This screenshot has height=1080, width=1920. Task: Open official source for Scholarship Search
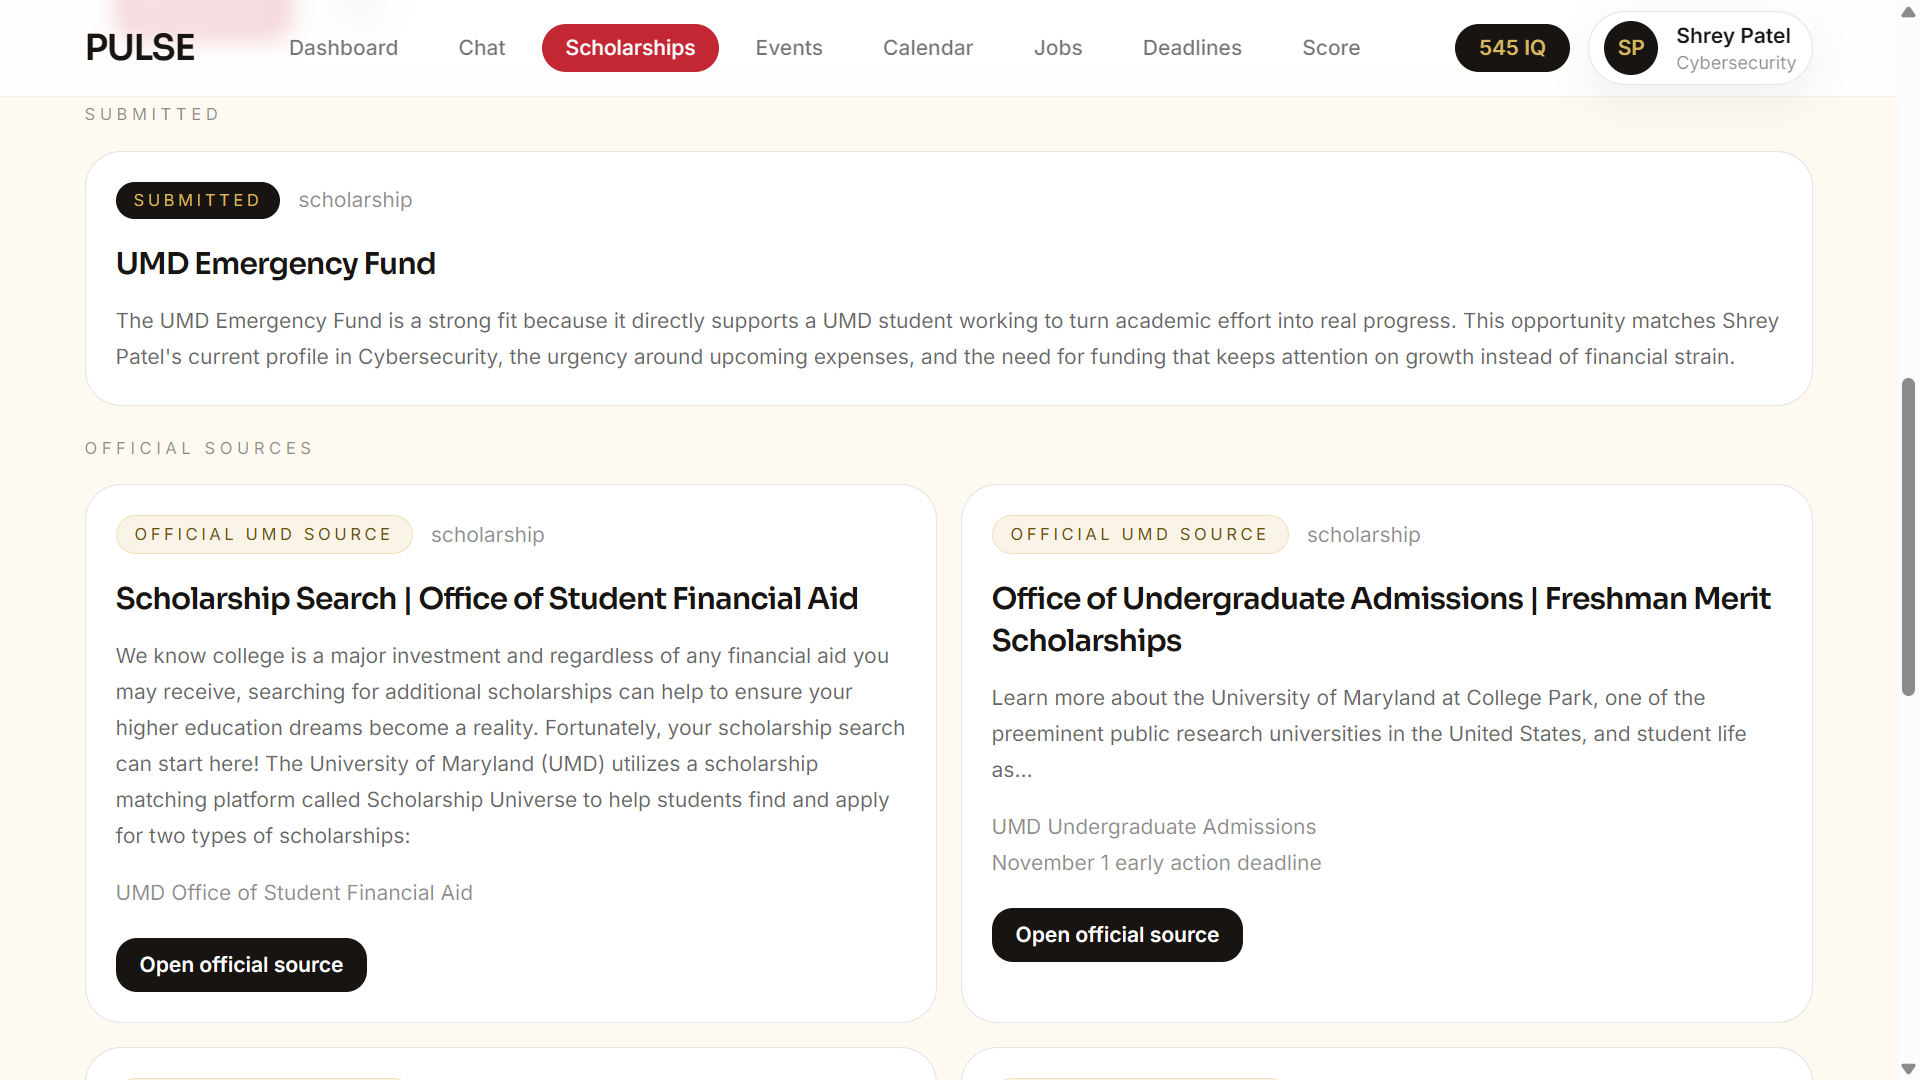[241, 965]
